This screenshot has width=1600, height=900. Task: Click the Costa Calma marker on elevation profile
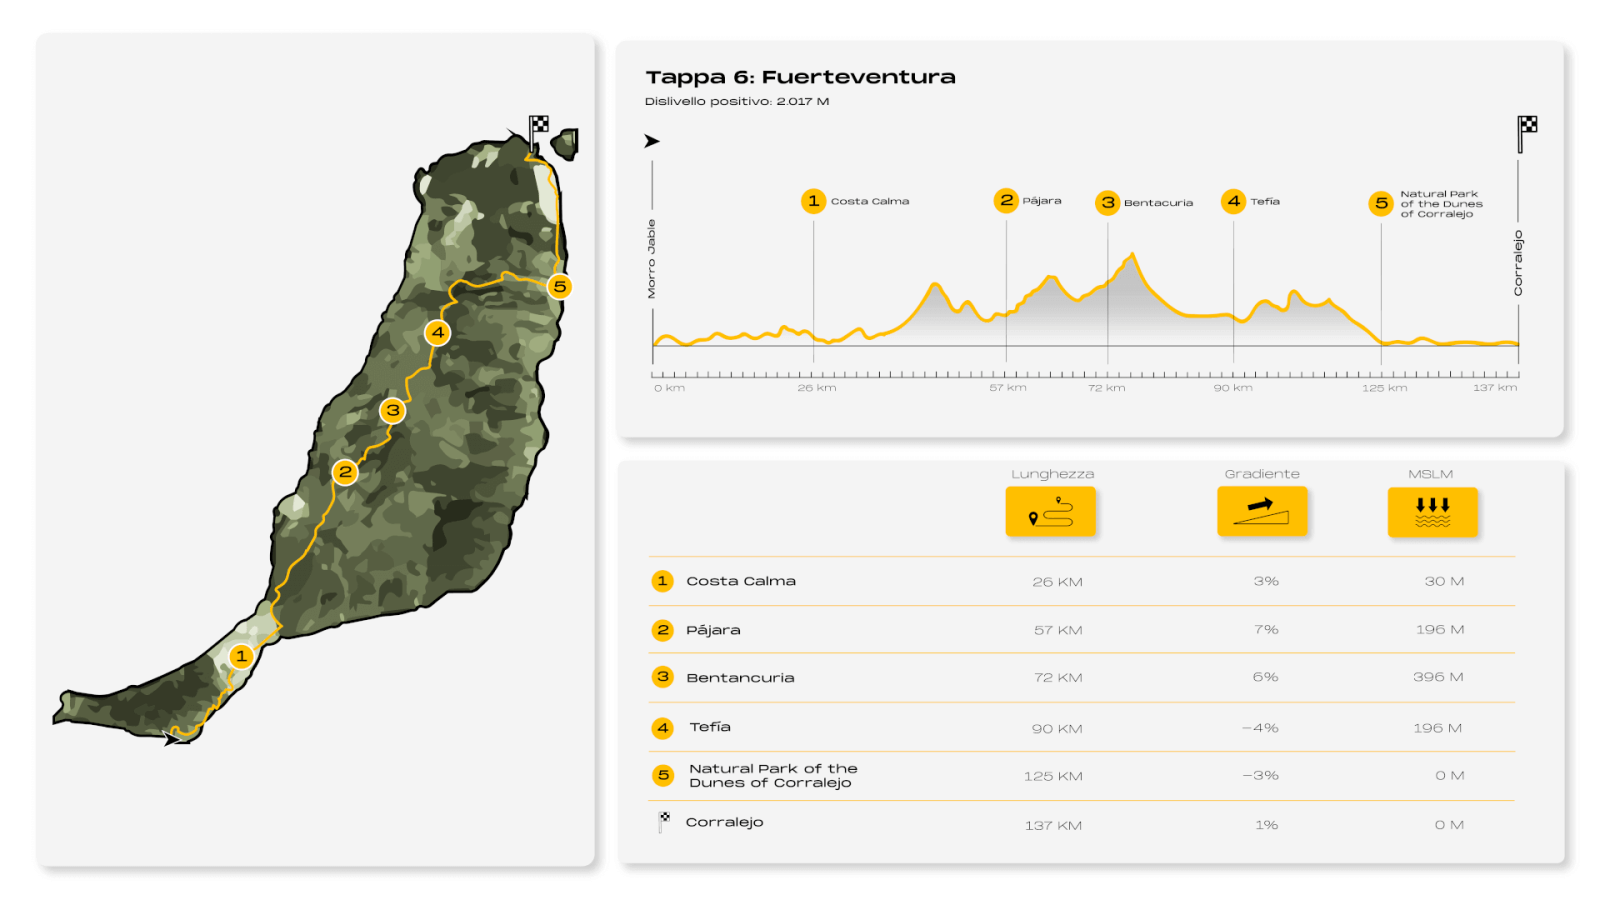coord(813,201)
